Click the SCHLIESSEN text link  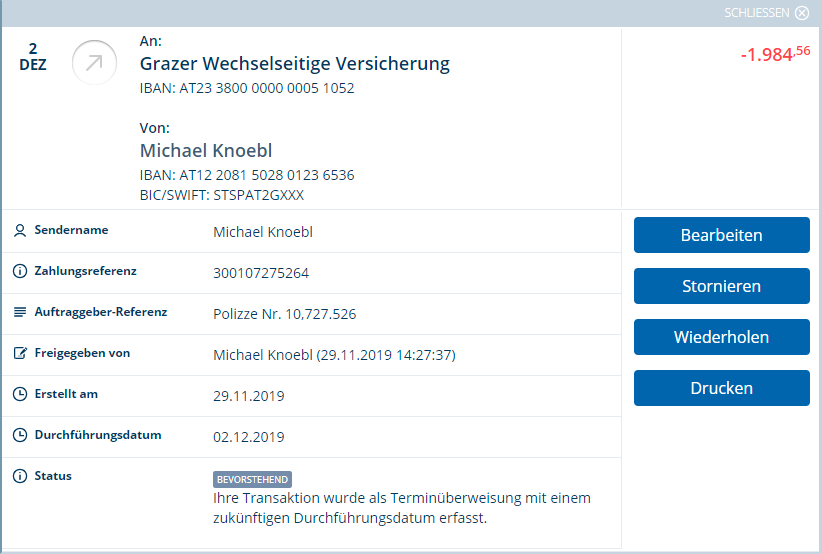[756, 13]
